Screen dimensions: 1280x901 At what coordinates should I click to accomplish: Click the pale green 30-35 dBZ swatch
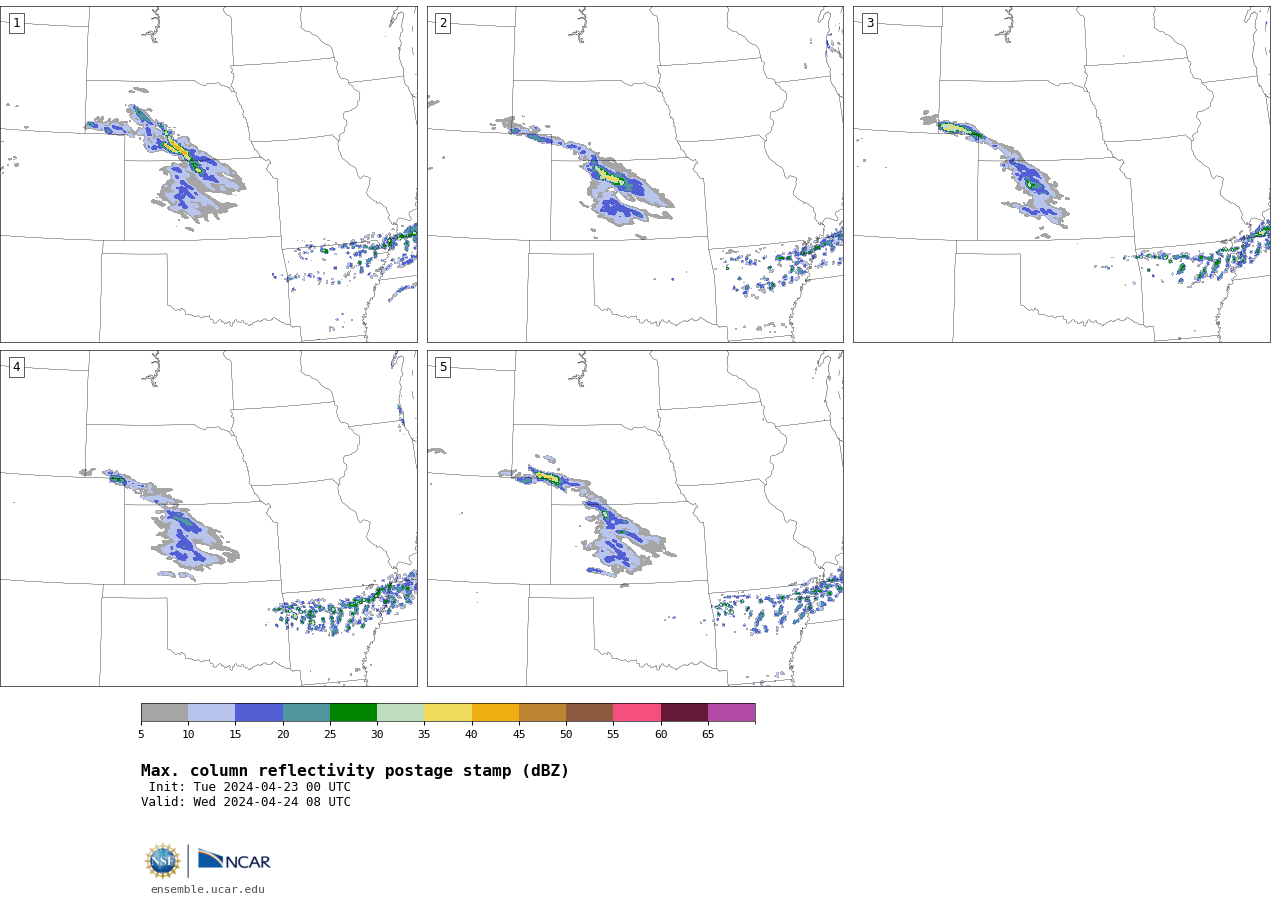click(400, 712)
